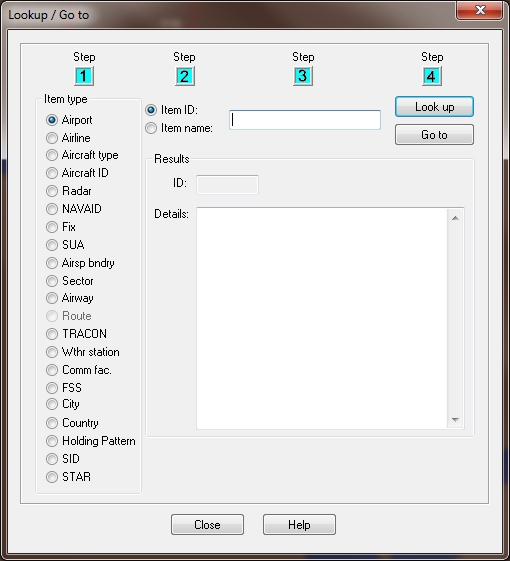Click the Details scrollbar up arrow

pos(455,218)
